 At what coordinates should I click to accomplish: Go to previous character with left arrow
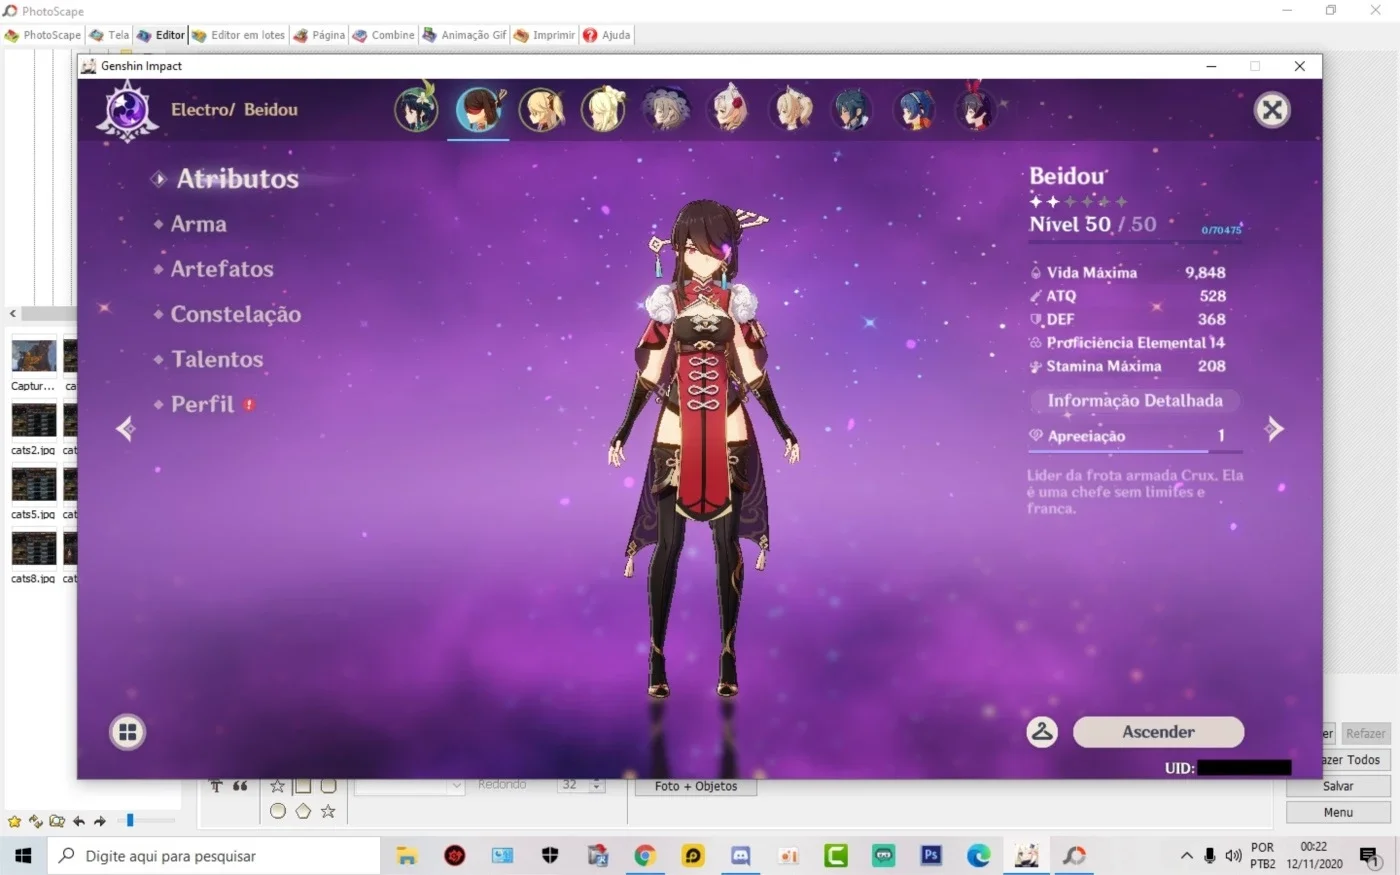[126, 429]
